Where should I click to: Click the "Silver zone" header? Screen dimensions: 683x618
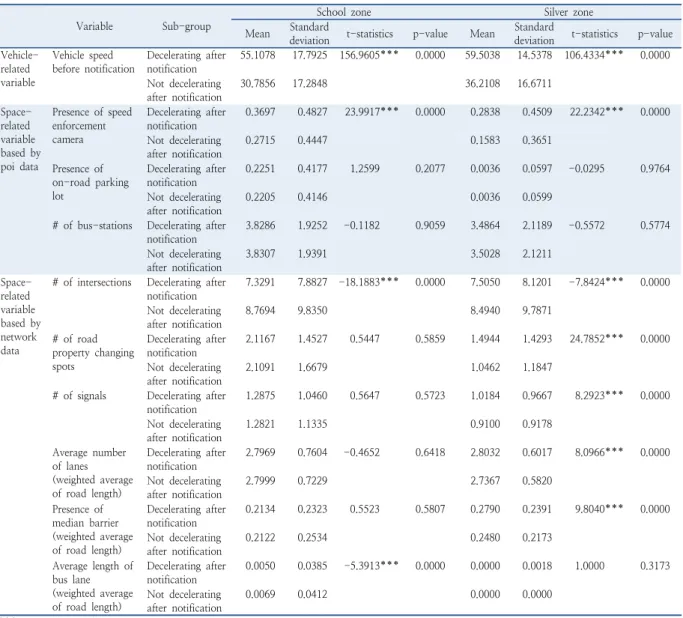[568, 12]
